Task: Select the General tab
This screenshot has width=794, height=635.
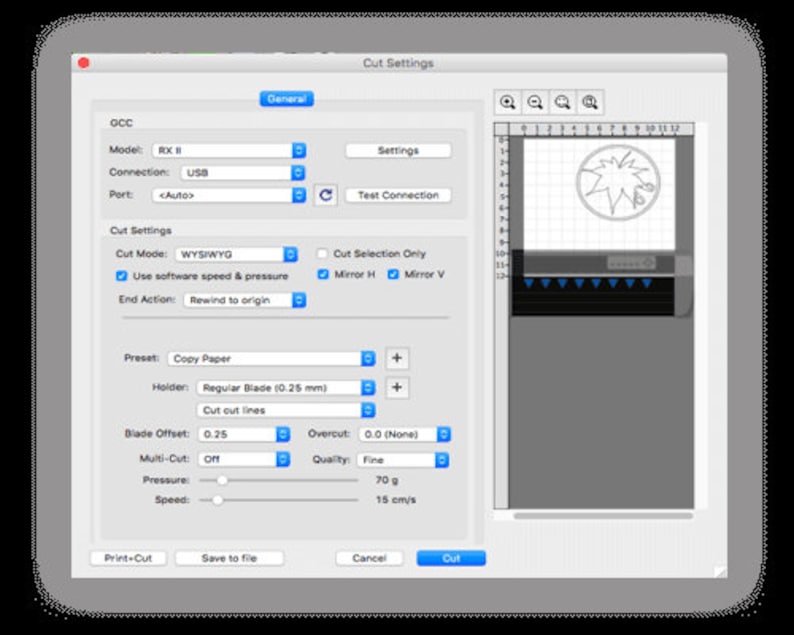Action: pyautogui.click(x=287, y=99)
